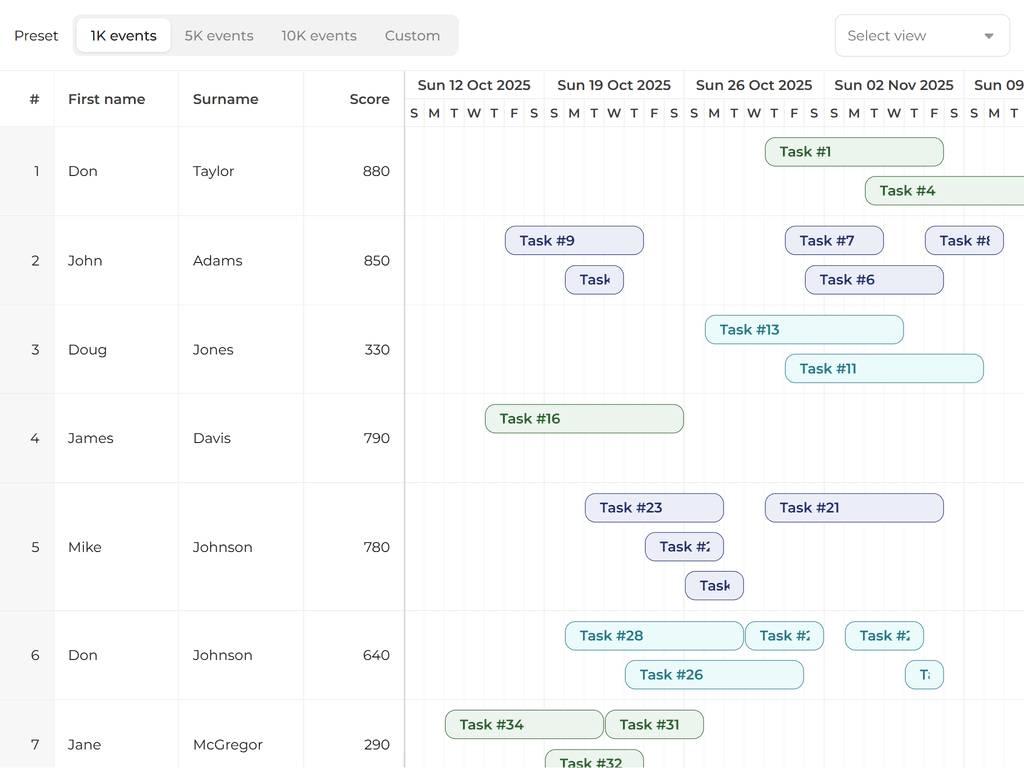Image resolution: width=1024 pixels, height=768 pixels.
Task: Select the 10K events preset
Action: (x=318, y=35)
